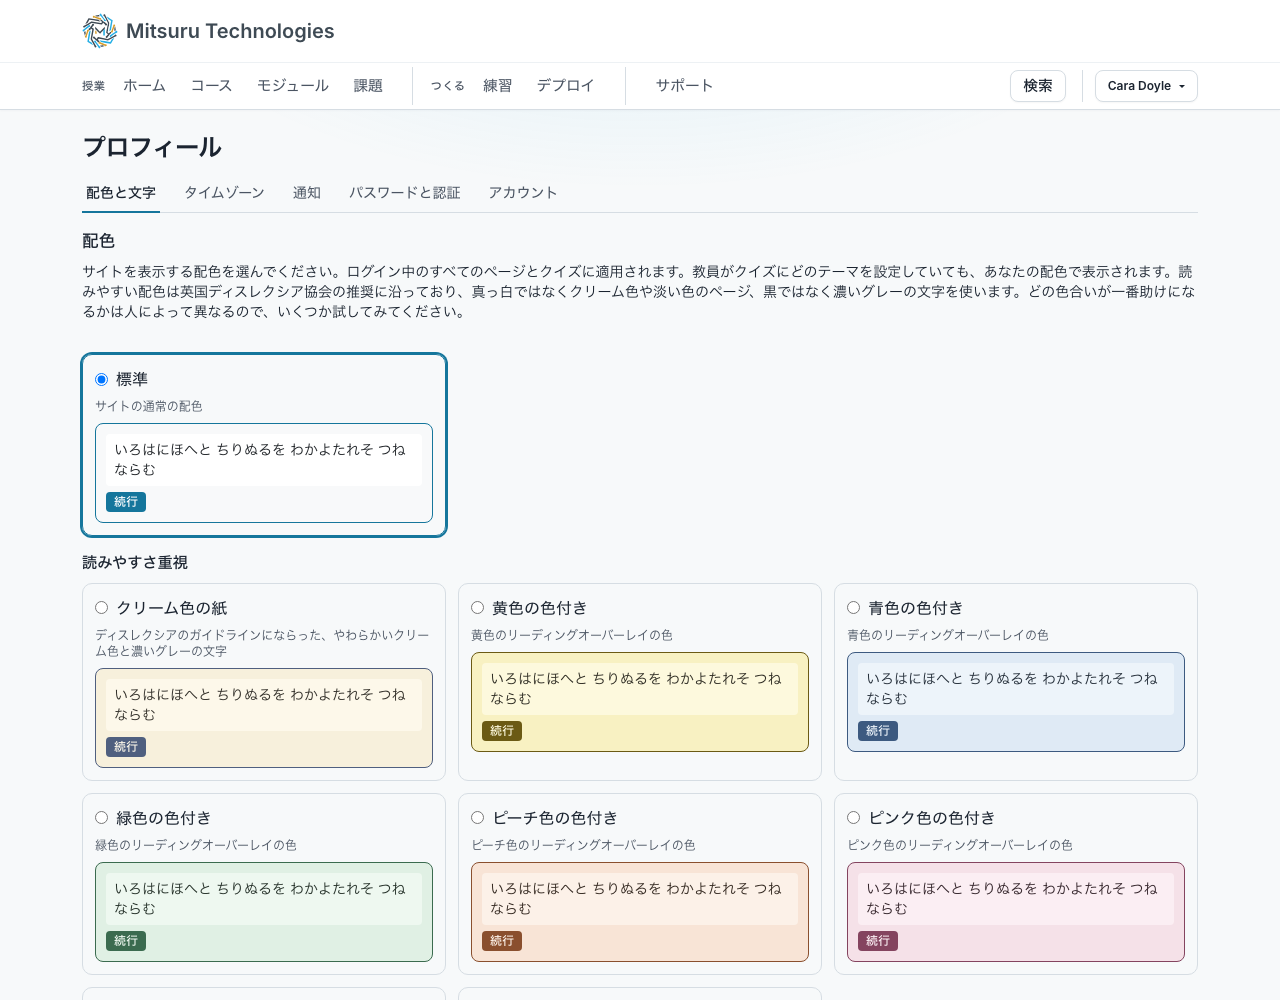The width and height of the screenshot is (1280, 1000).
Task: Click 続行 in the pink preview
Action: [878, 941]
